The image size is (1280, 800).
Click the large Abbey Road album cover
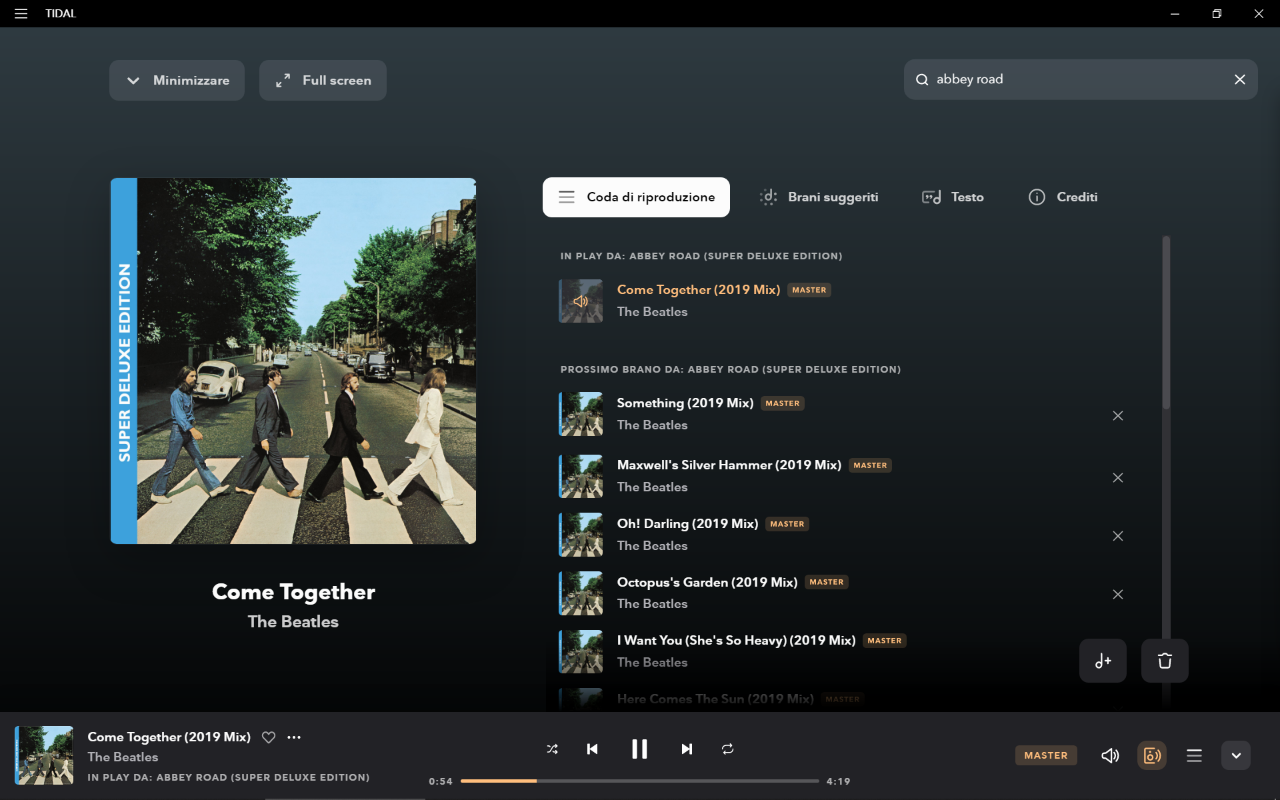pyautogui.click(x=293, y=361)
